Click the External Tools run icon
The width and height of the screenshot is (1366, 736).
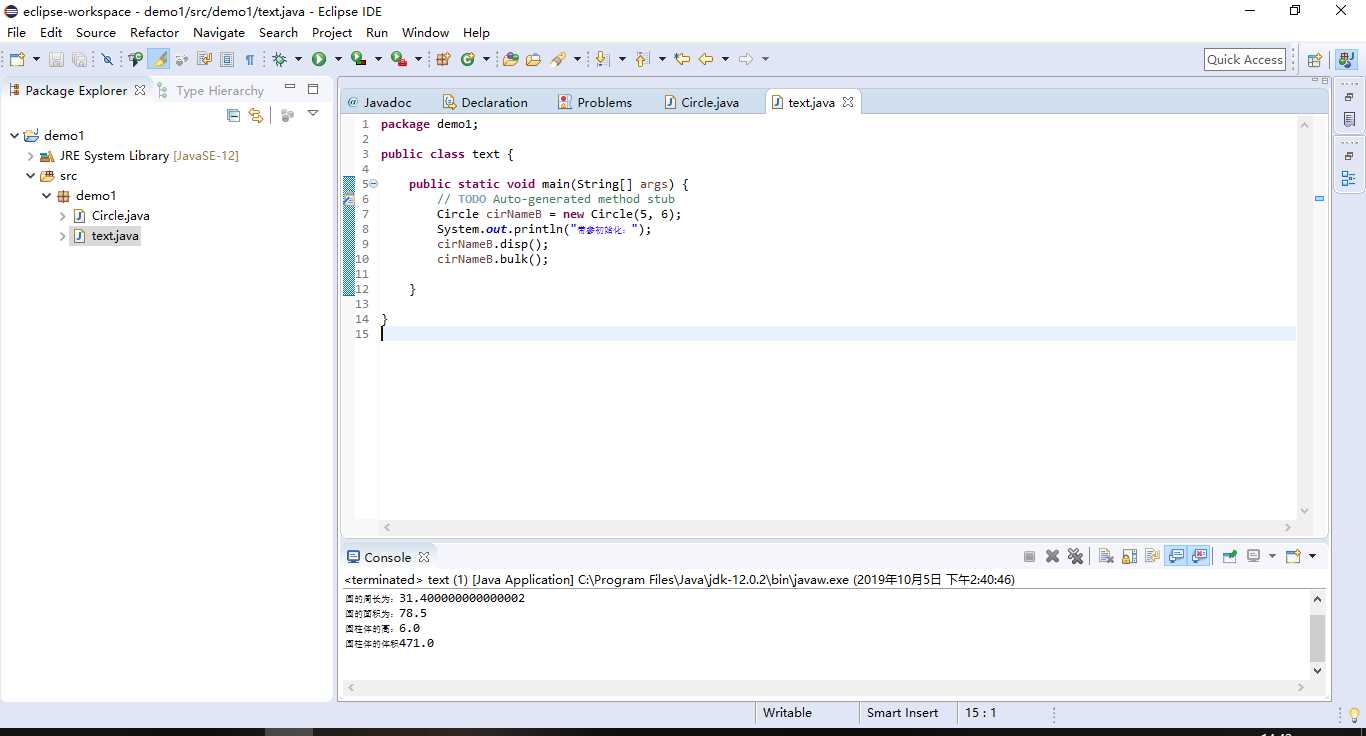398,59
